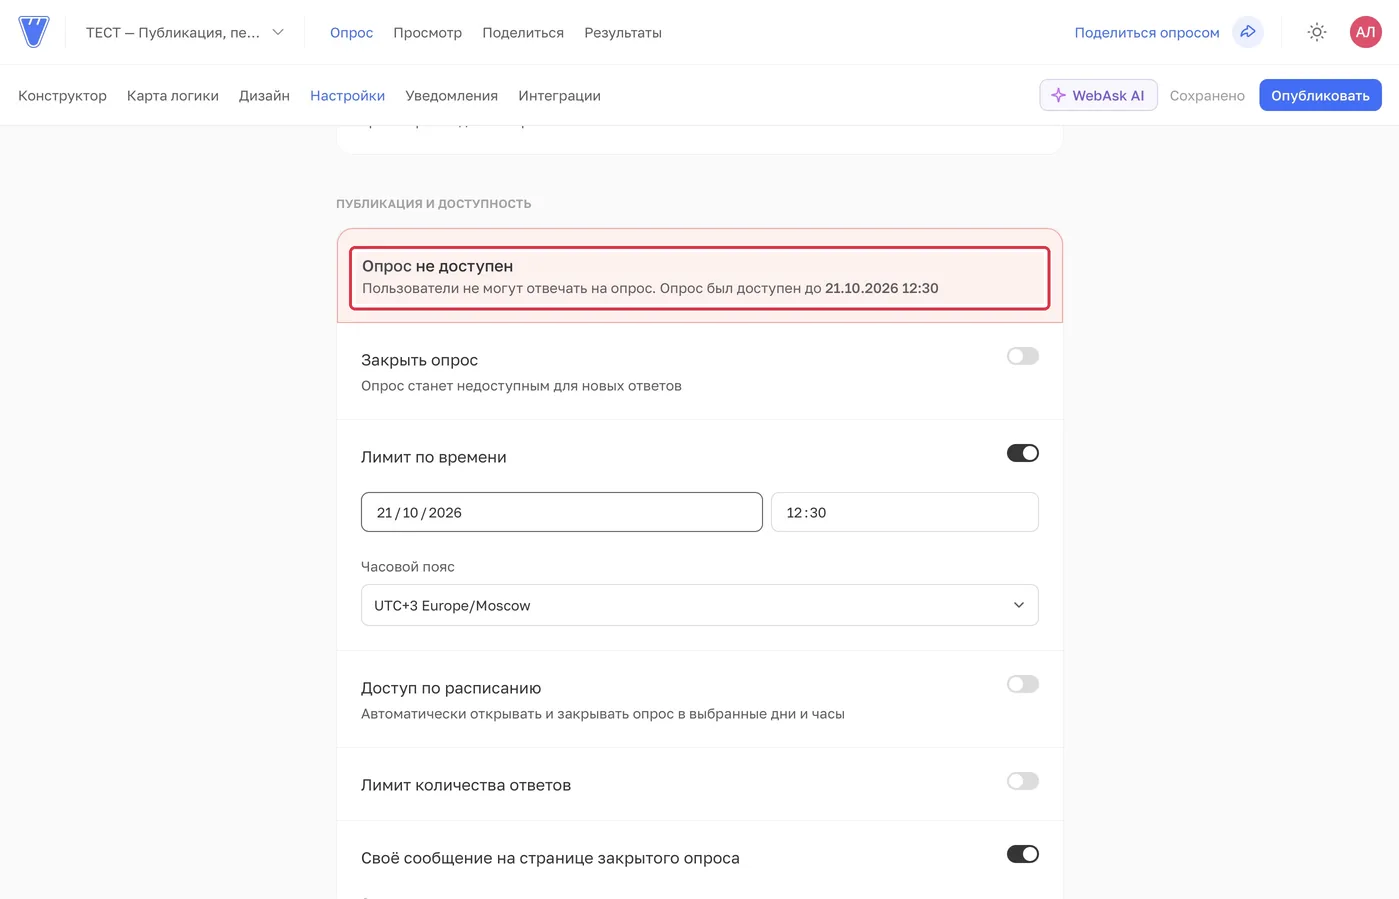Click the WebAsk AI sparkle button
The height and width of the screenshot is (899, 1399).
click(x=1098, y=95)
